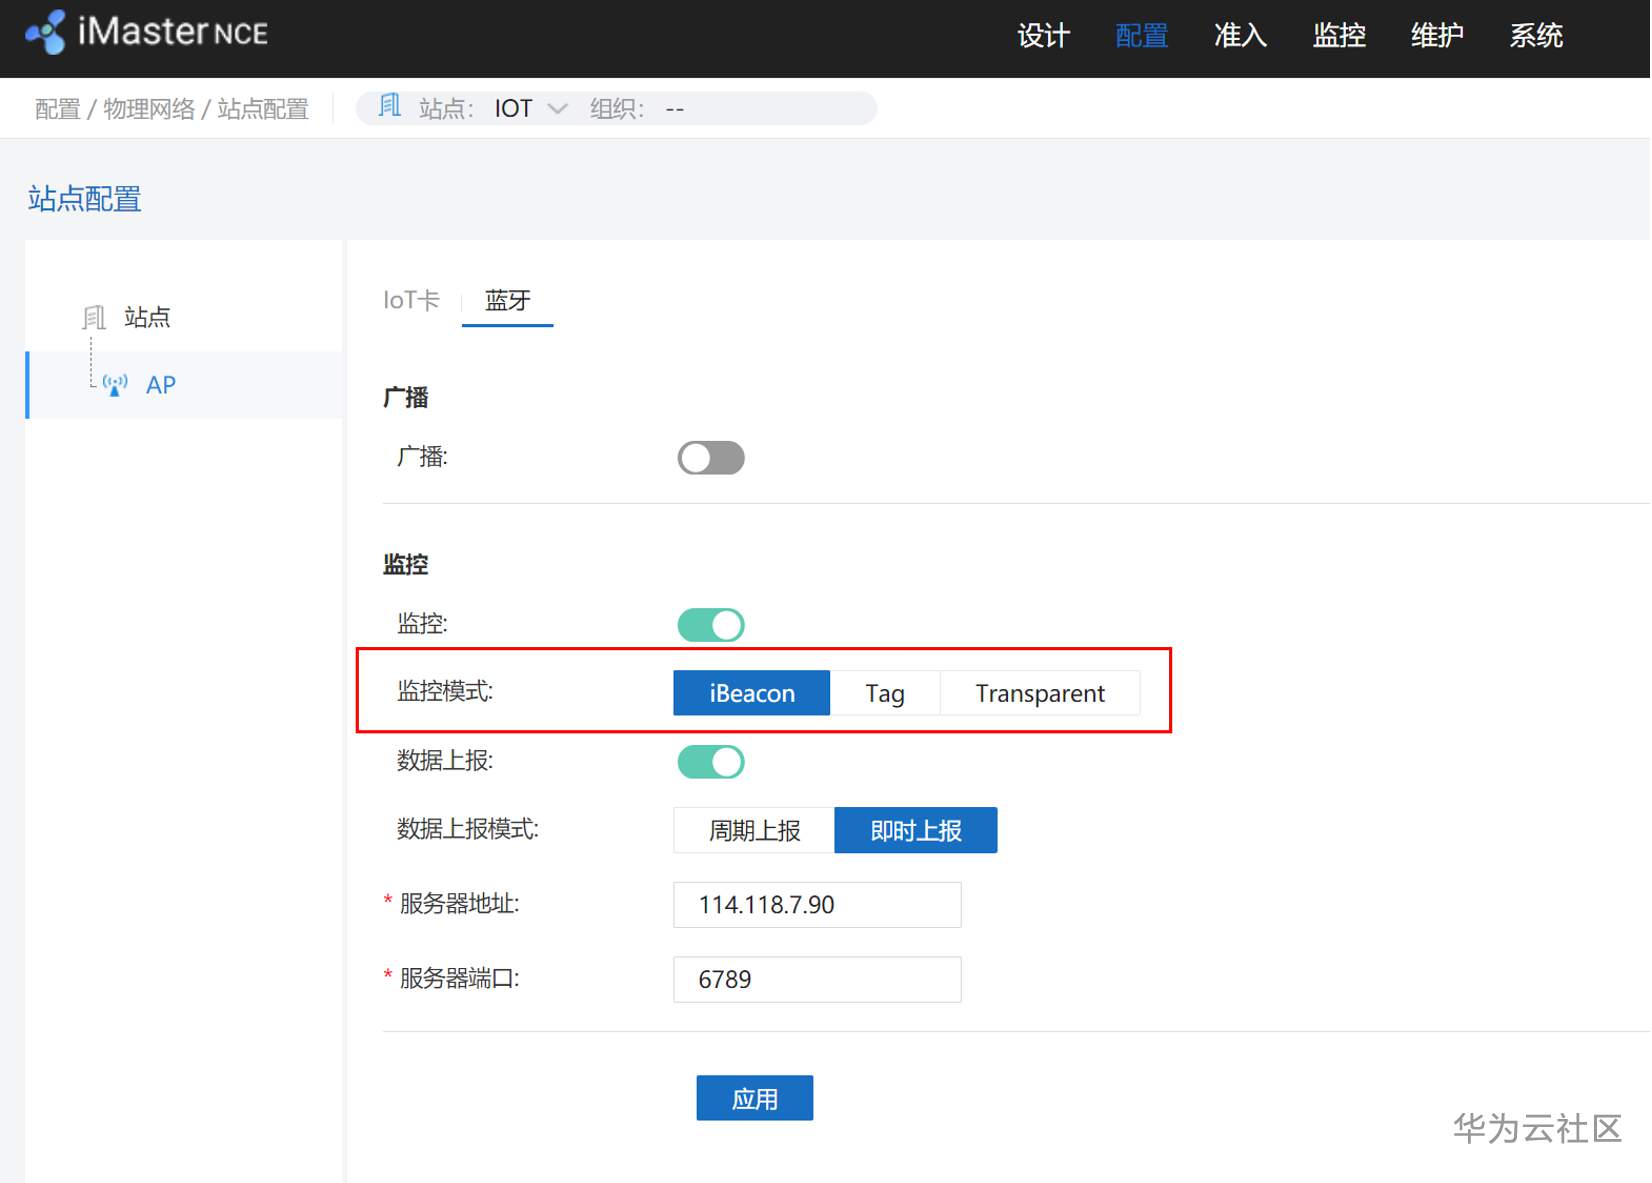This screenshot has width=1652, height=1183.
Task: Switch to the IoT卡 tab
Action: (x=411, y=300)
